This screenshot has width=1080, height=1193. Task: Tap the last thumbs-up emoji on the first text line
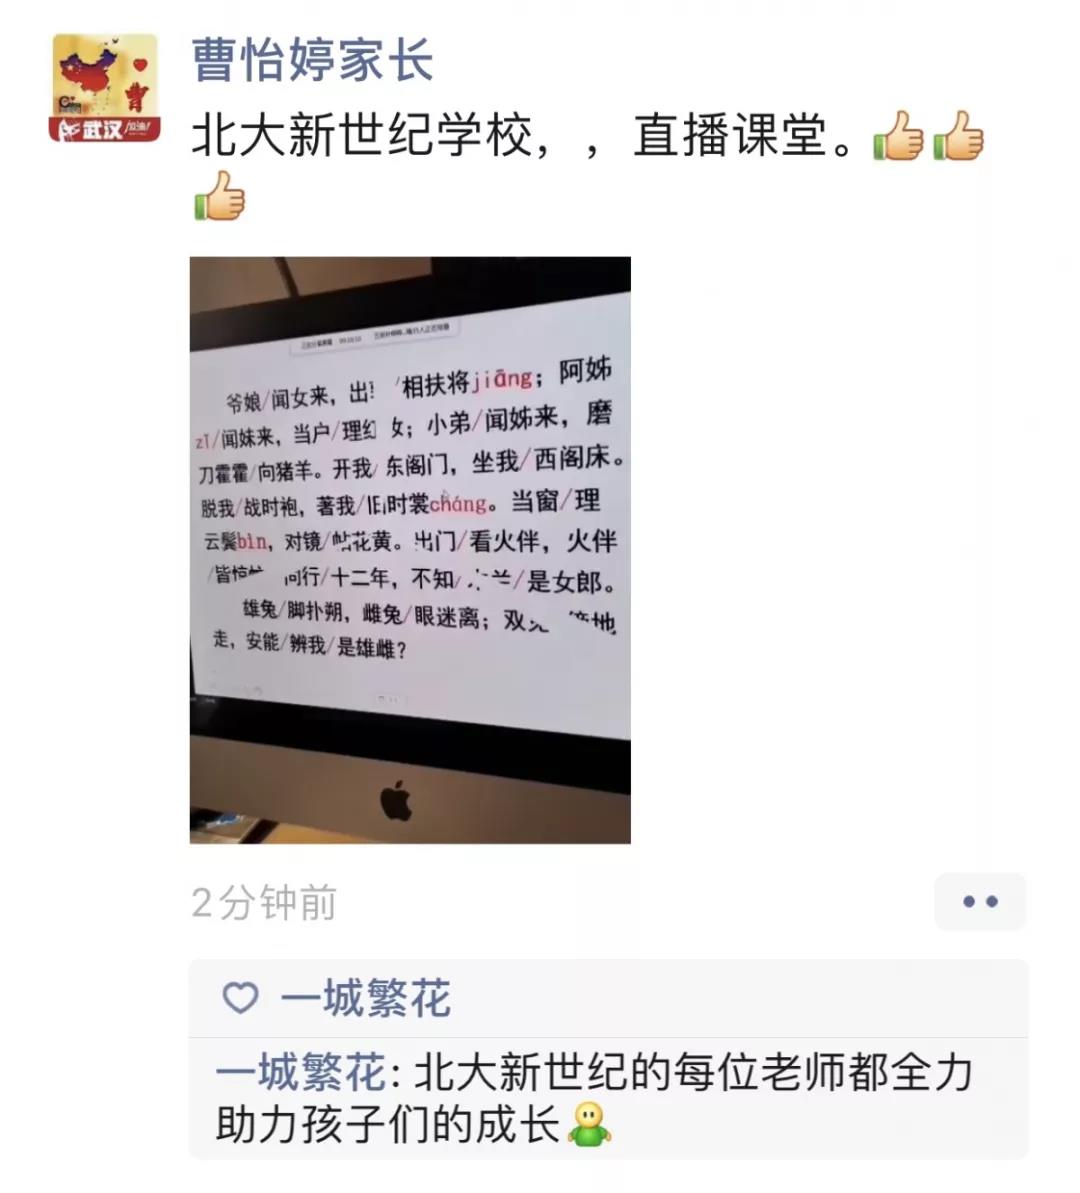point(958,136)
